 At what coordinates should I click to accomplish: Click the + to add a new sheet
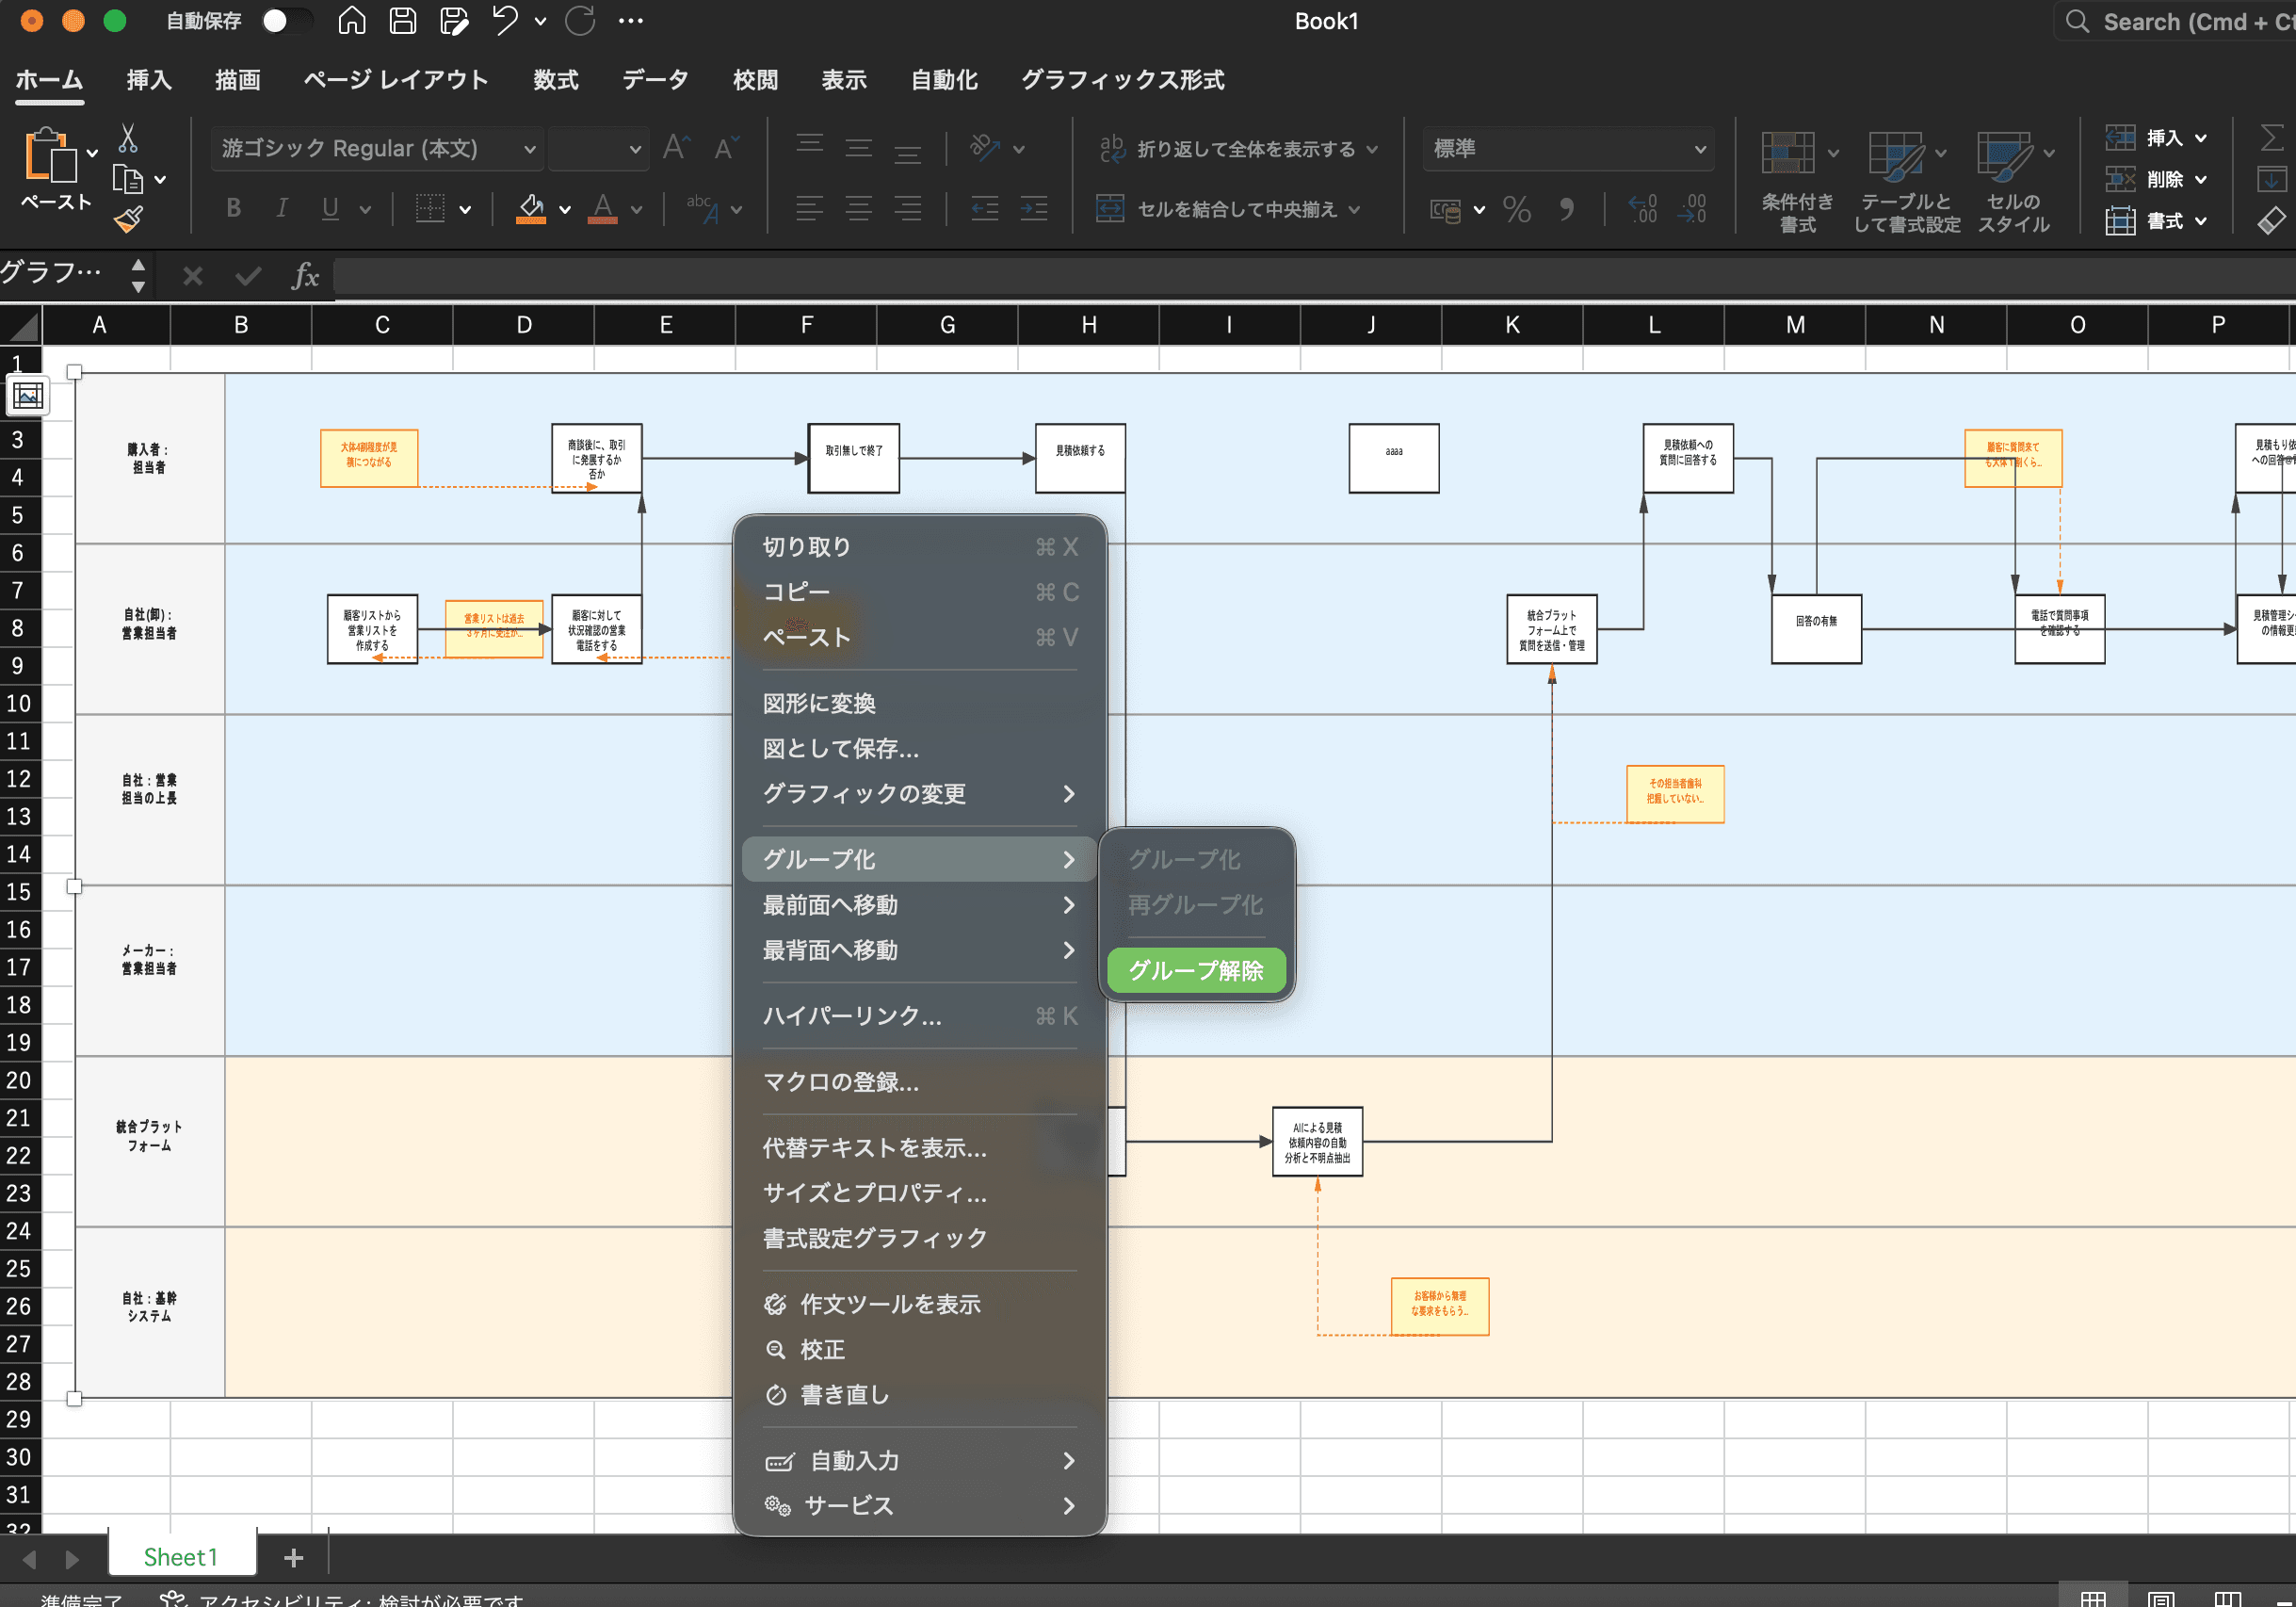coord(293,1557)
